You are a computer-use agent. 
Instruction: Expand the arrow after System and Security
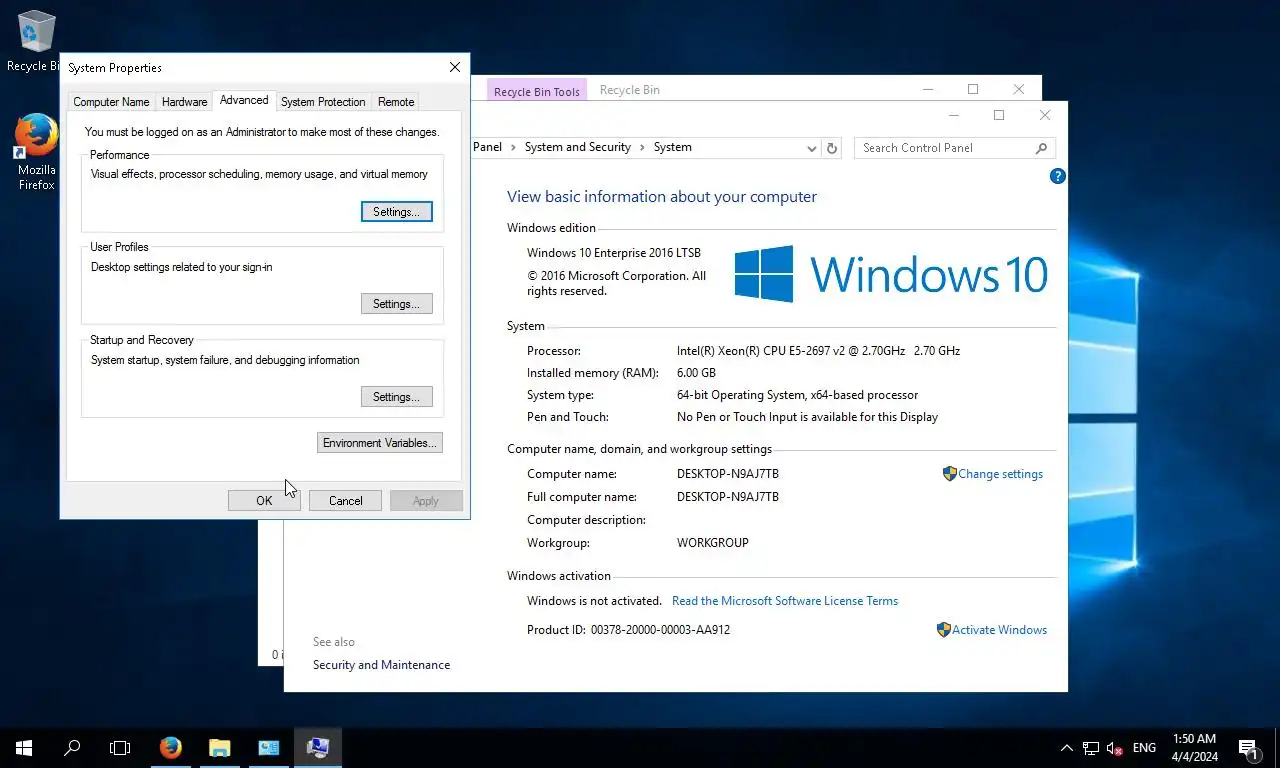(642, 147)
